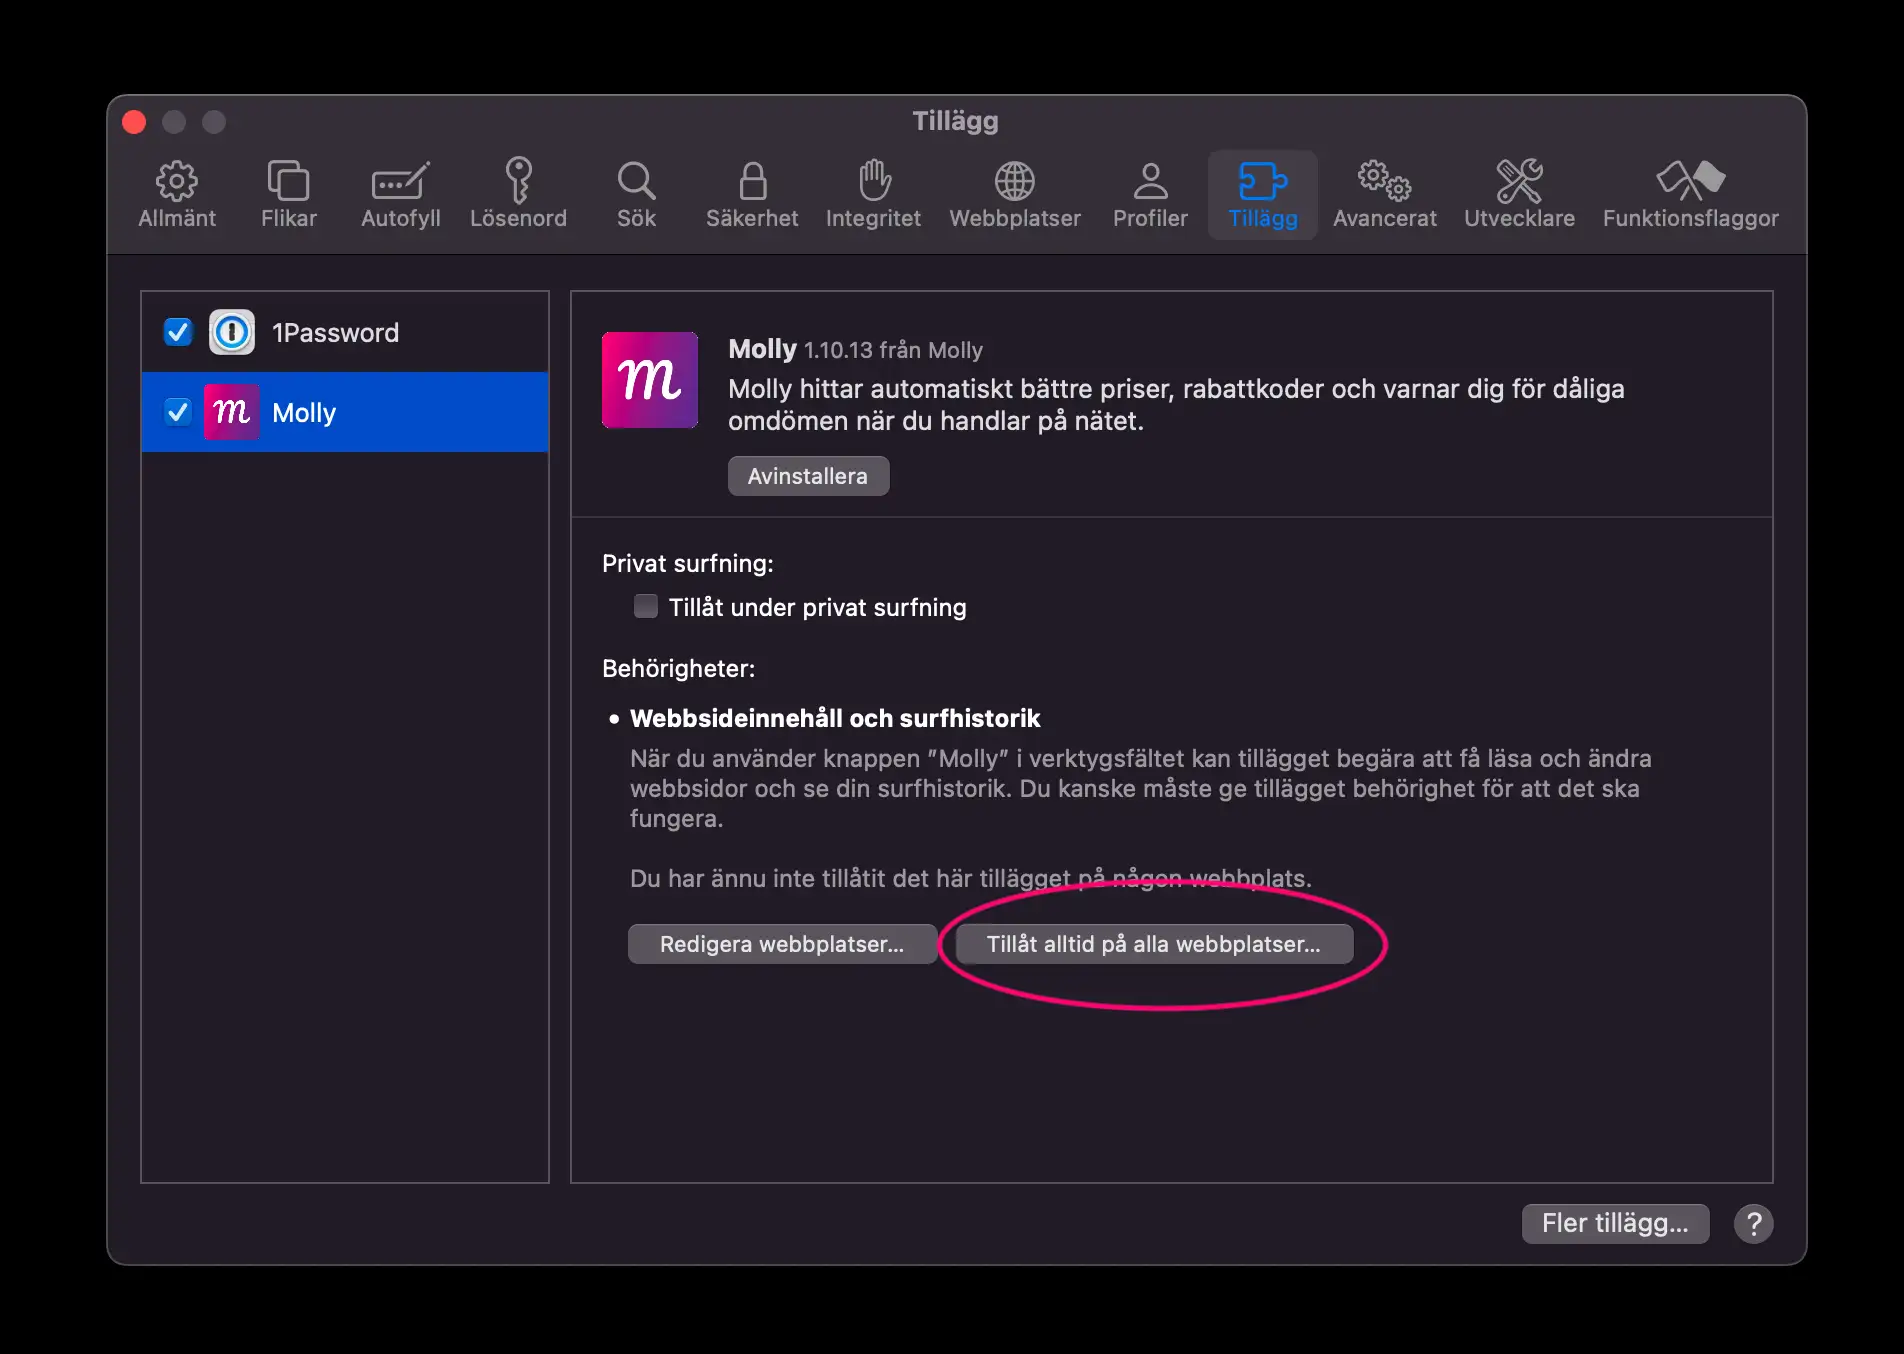Click the 1Password extension icon in the list
The width and height of the screenshot is (1904, 1354).
coord(232,332)
